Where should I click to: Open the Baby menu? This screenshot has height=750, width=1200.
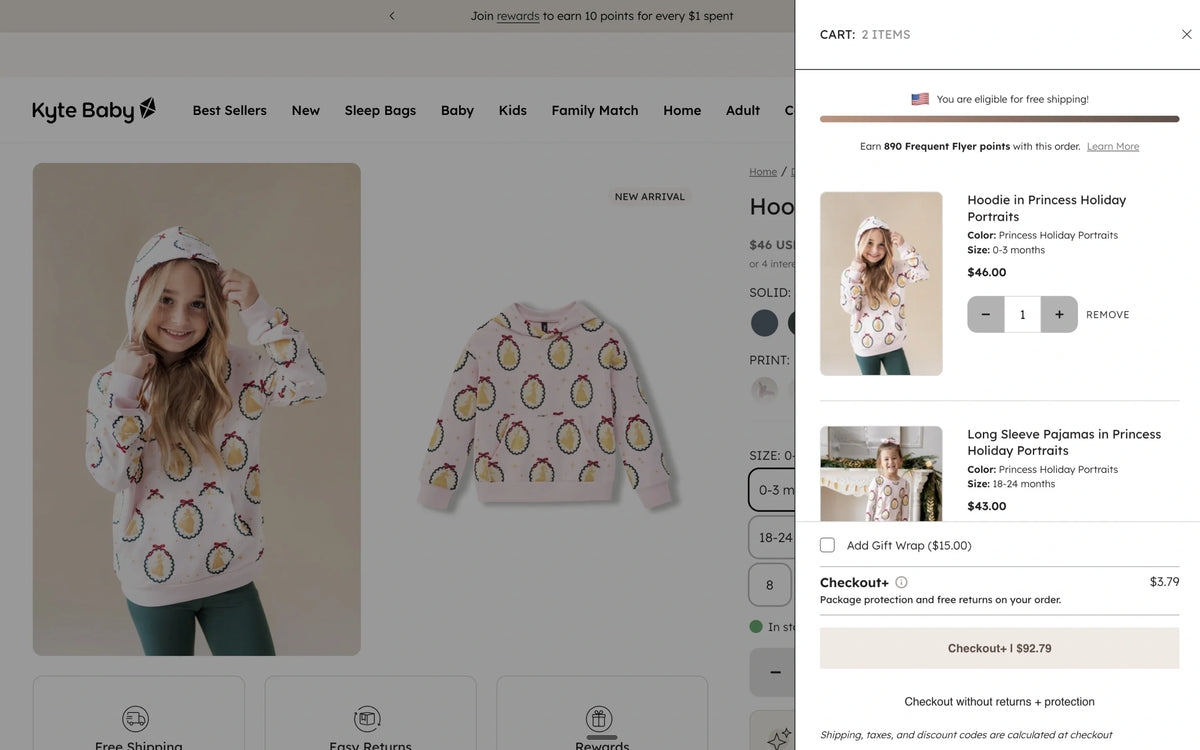tap(457, 110)
